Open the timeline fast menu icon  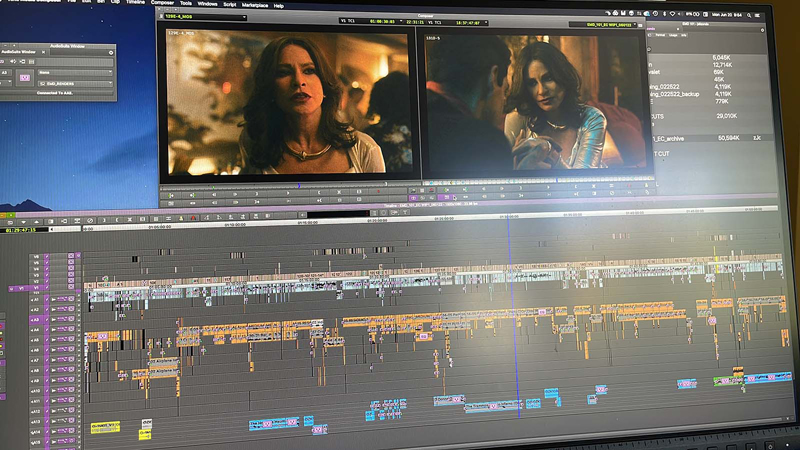pos(10,222)
